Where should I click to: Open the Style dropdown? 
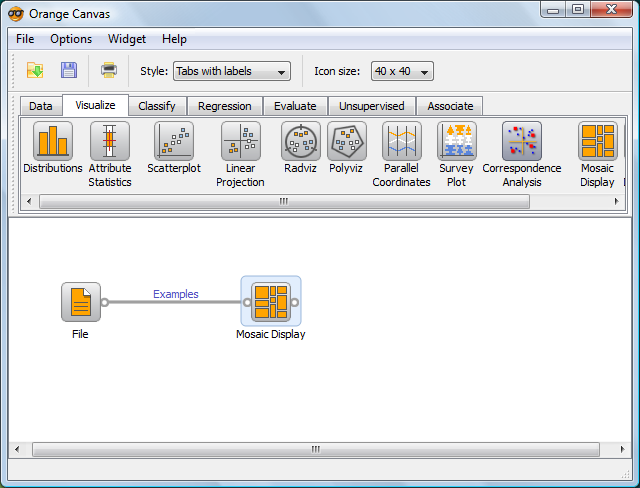tap(232, 71)
